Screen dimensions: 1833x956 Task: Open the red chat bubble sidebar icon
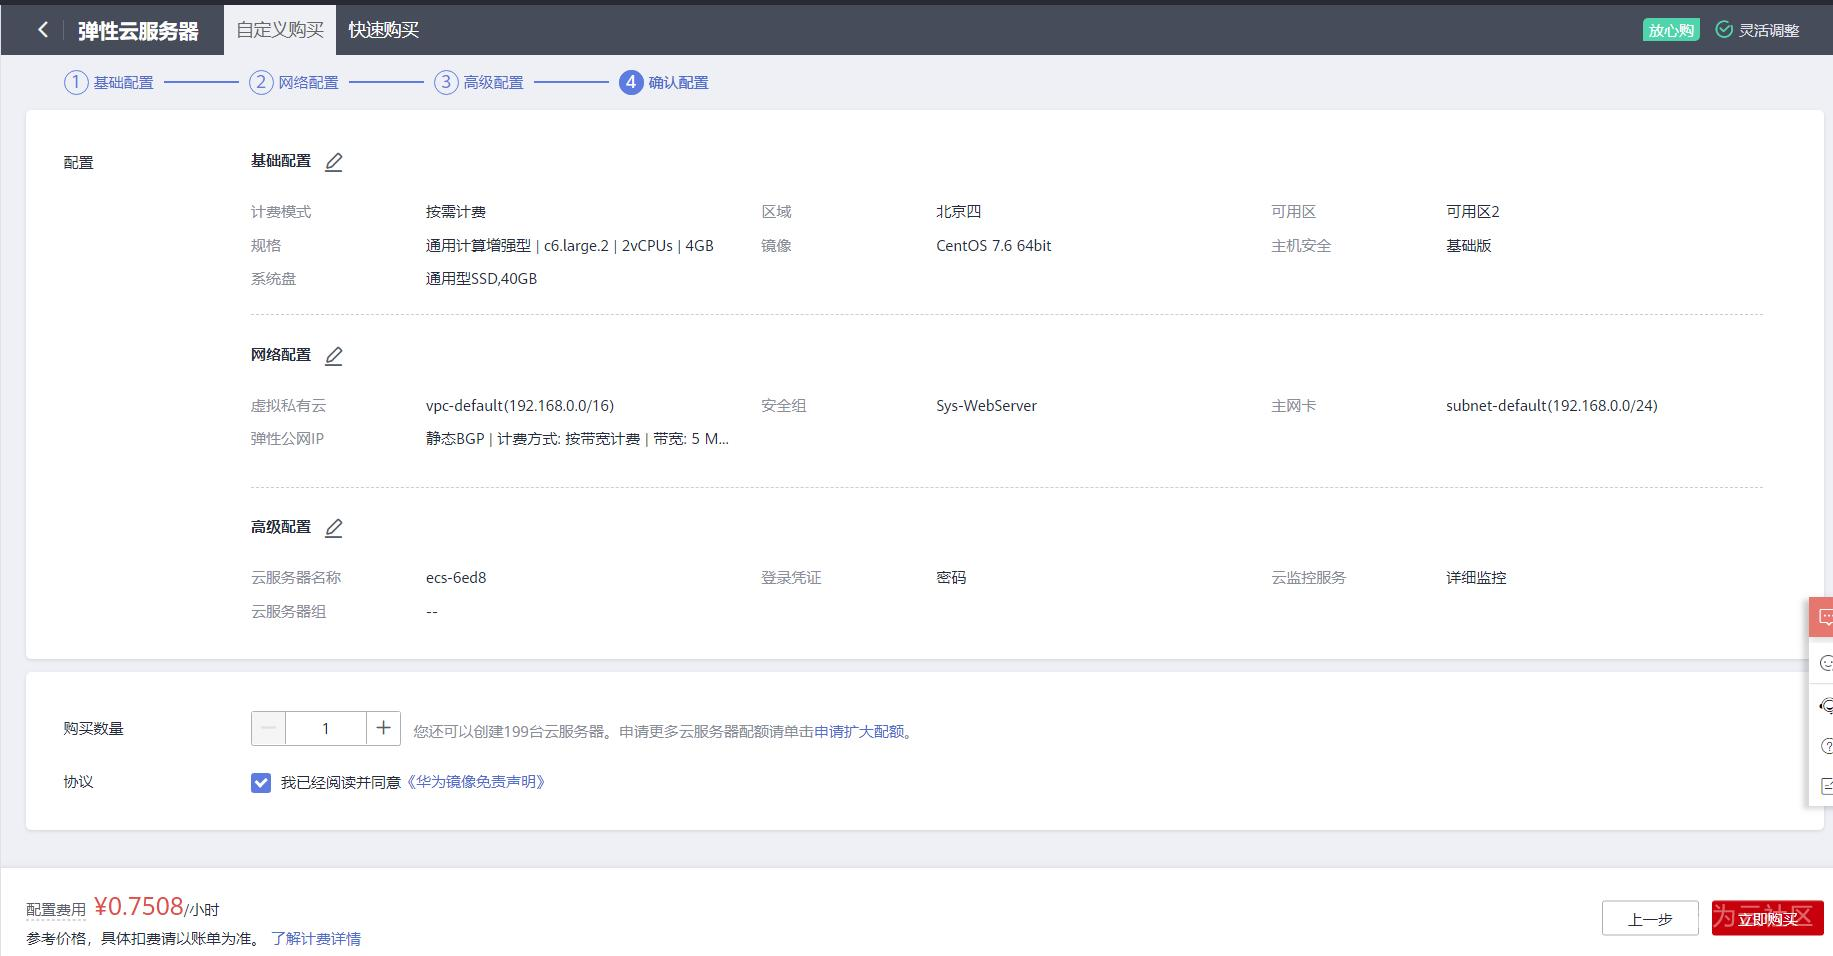(x=1823, y=617)
